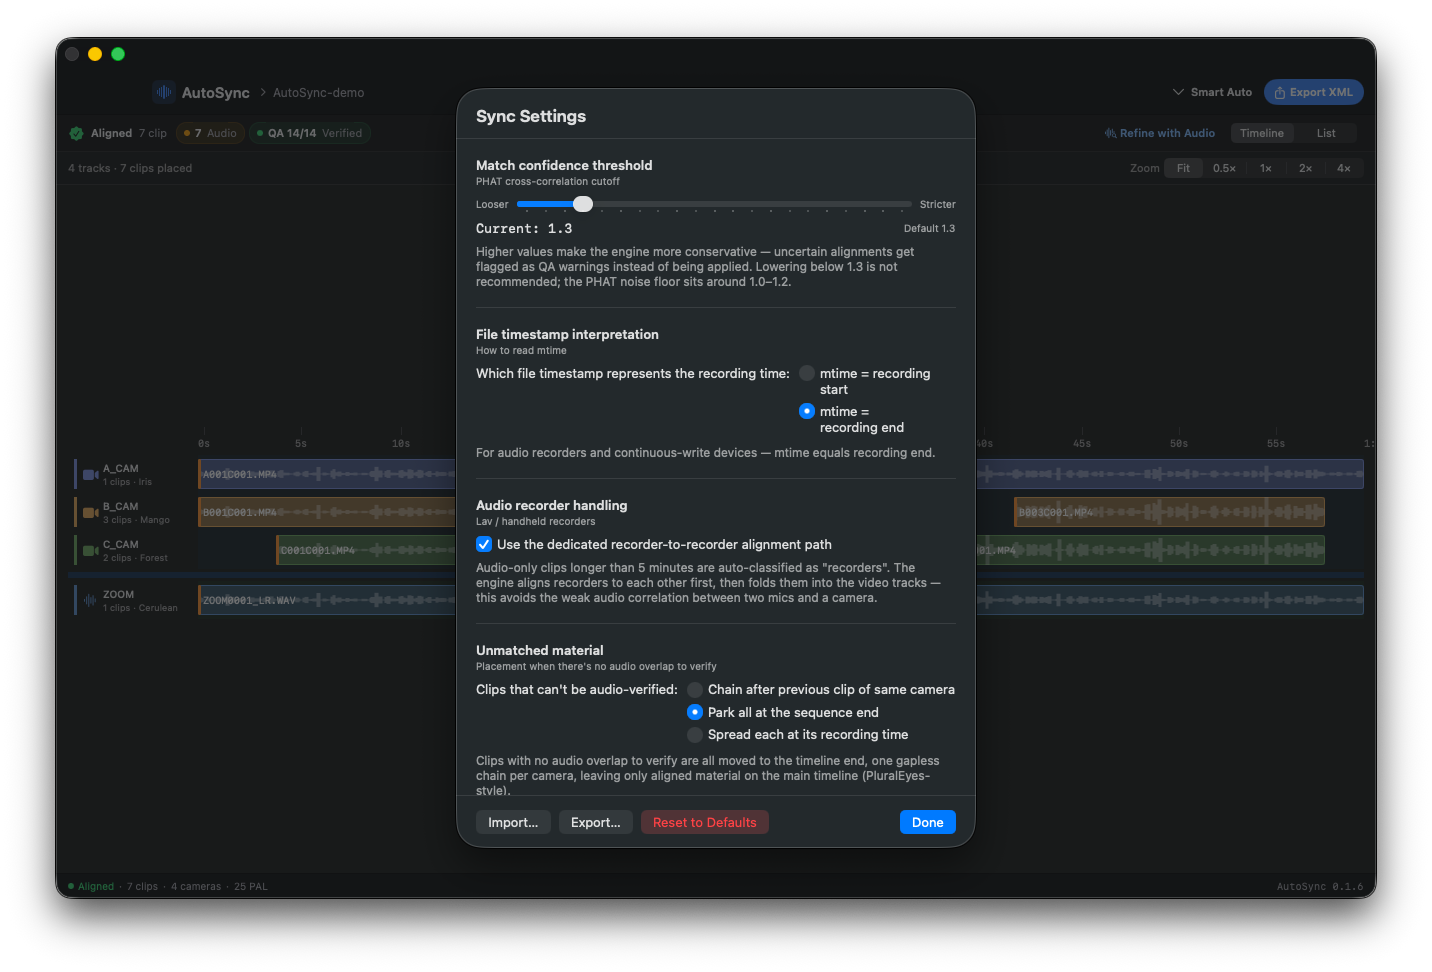This screenshot has height=972, width=1432.
Task: Set zoom to 0.5×
Action: [x=1224, y=168]
